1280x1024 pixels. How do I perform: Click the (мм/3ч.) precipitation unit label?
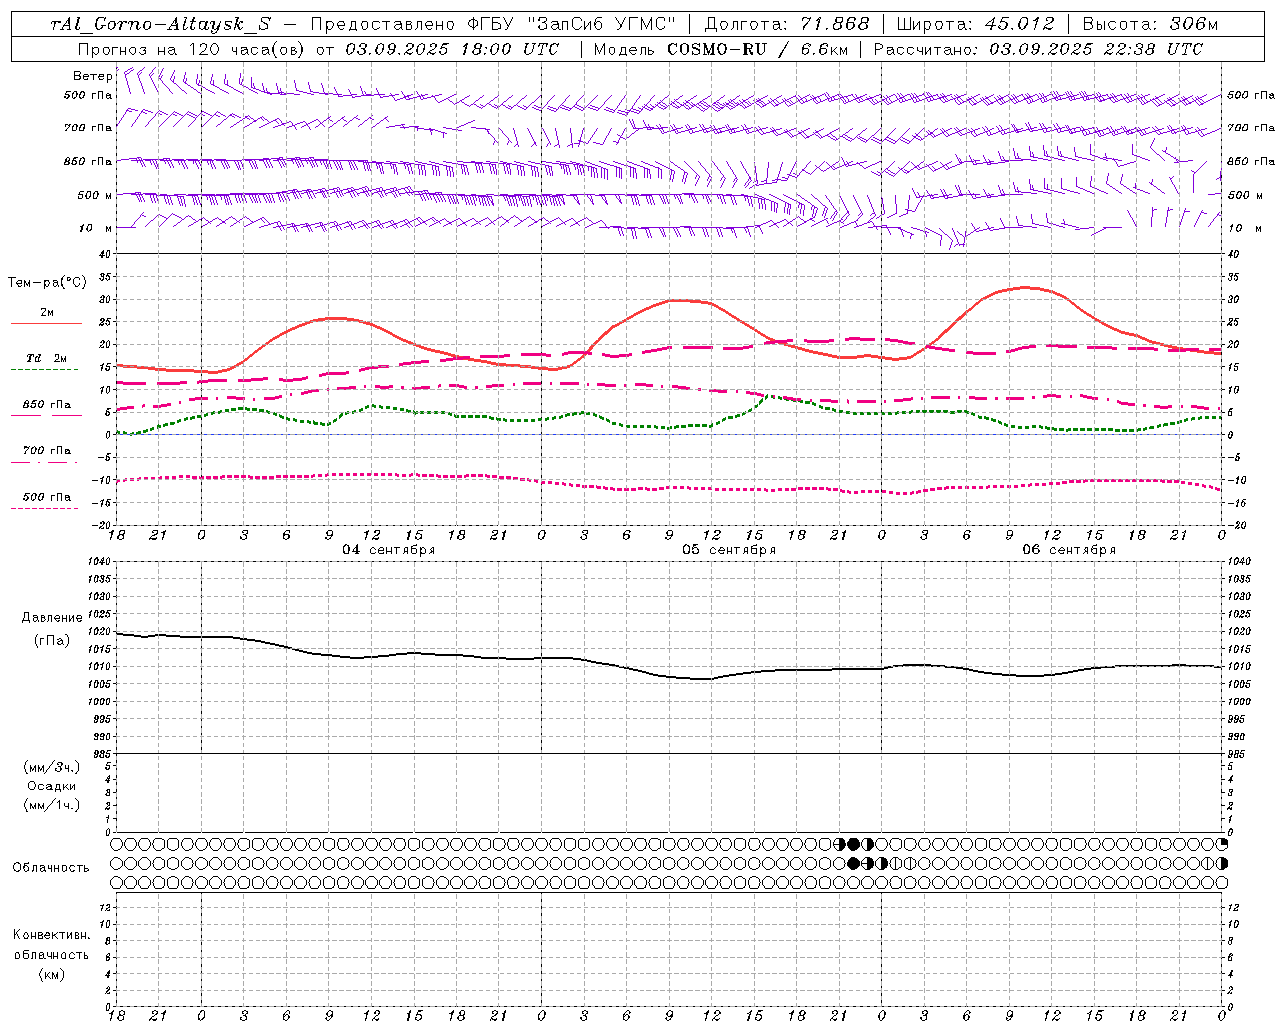[52, 767]
